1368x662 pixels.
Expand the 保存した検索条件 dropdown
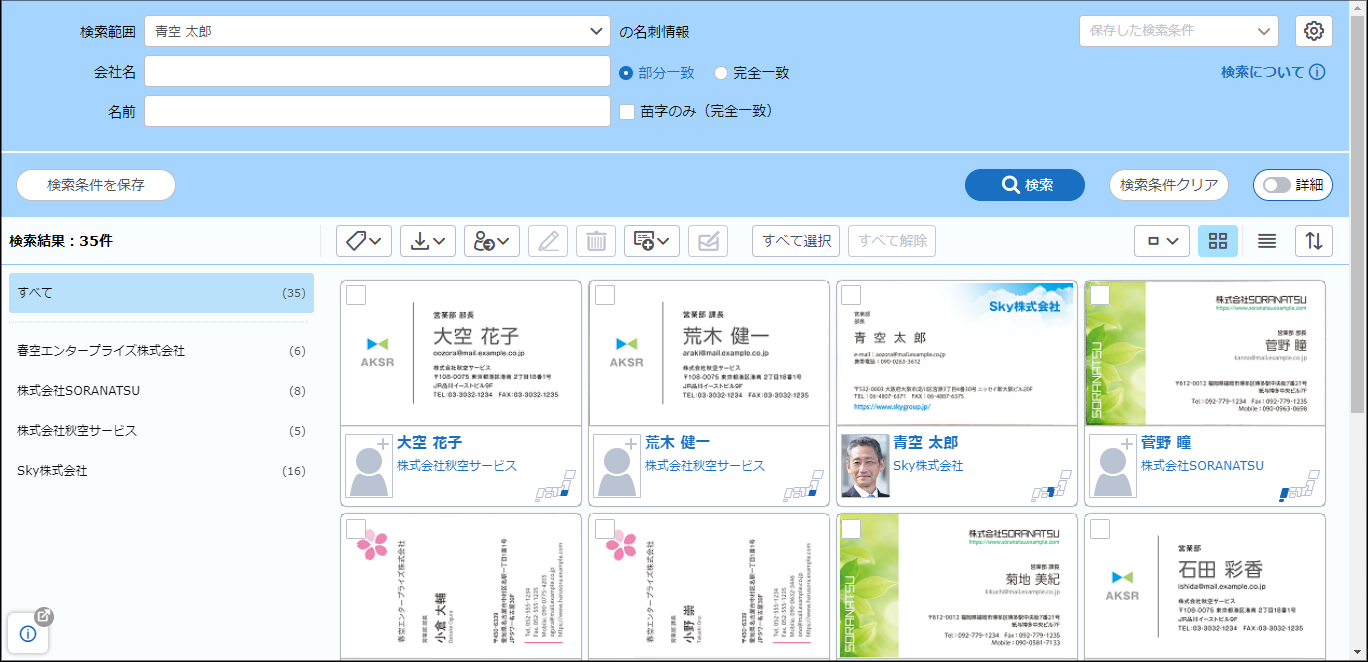pyautogui.click(x=1178, y=31)
